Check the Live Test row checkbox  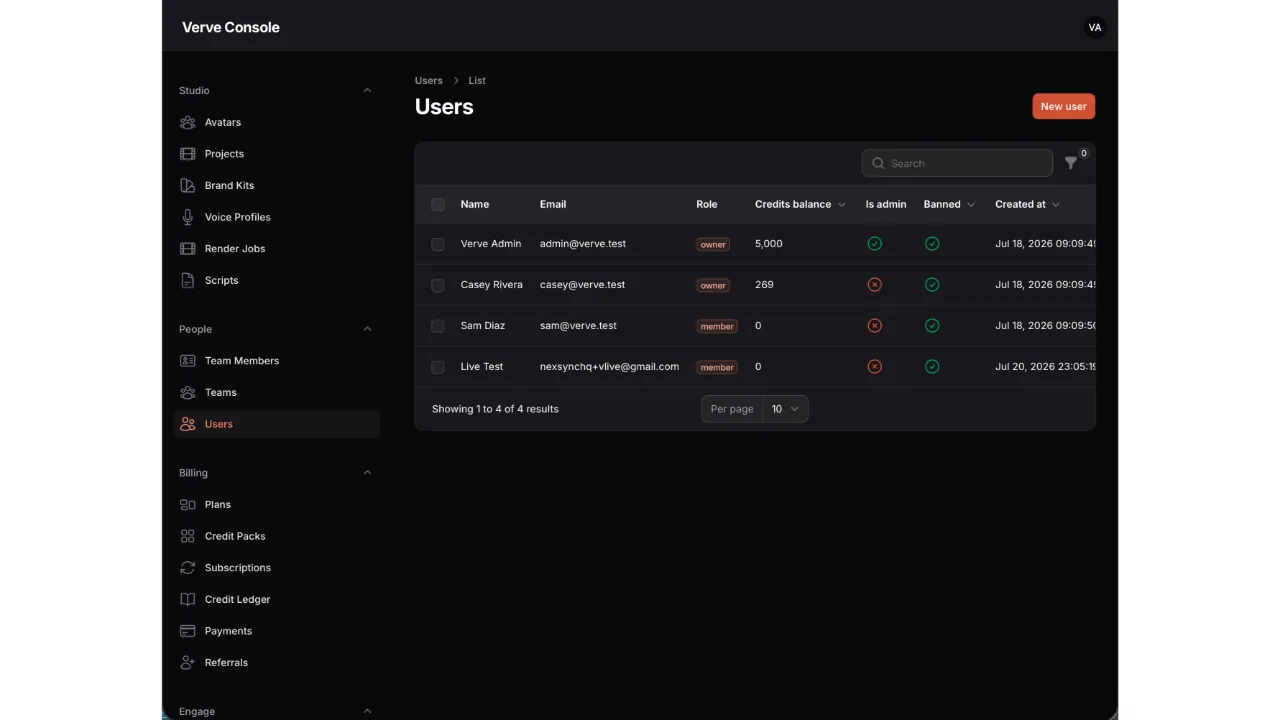click(438, 367)
